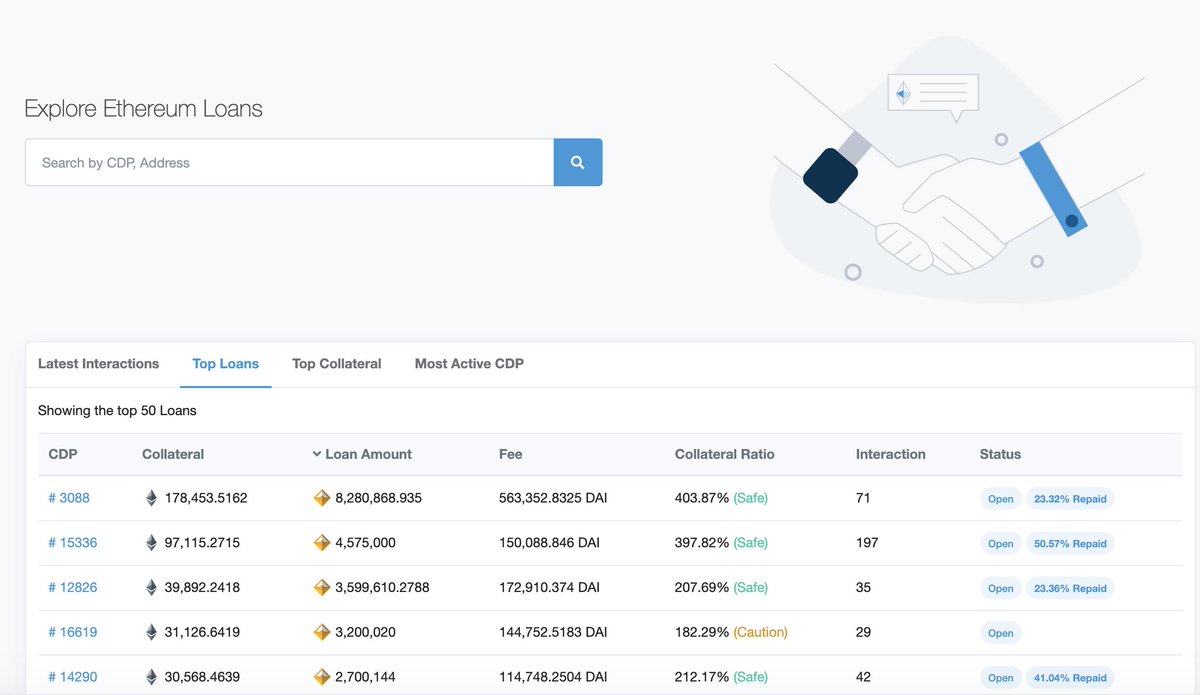
Task: Click Open status badge for CDP 3088
Action: [x=1000, y=499]
